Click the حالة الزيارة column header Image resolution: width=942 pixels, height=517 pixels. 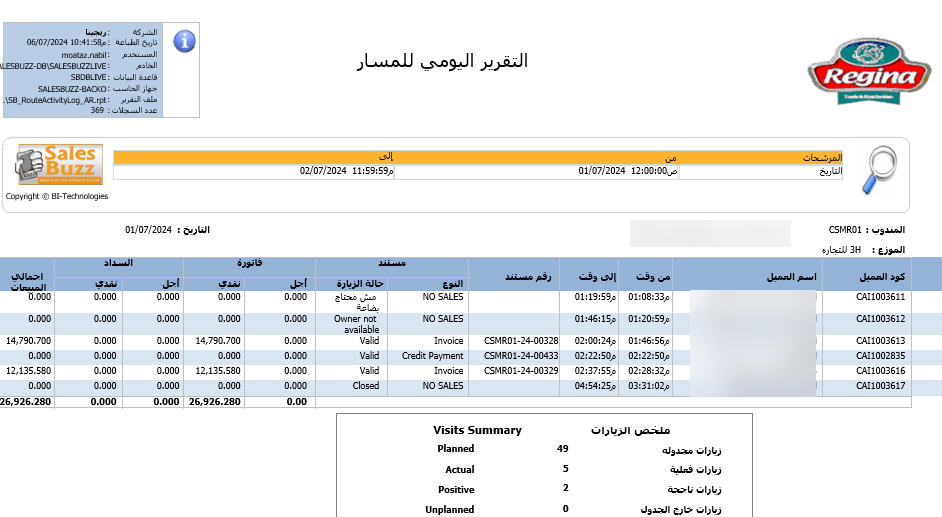coord(351,284)
